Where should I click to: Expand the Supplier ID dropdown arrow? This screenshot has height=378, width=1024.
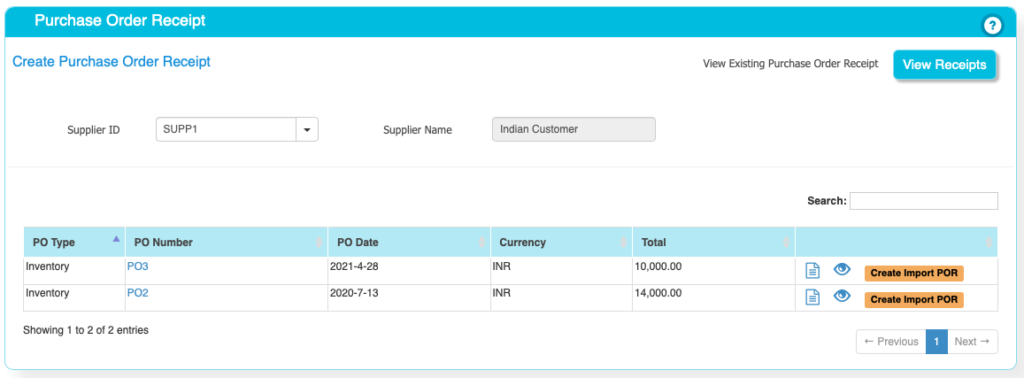307,130
